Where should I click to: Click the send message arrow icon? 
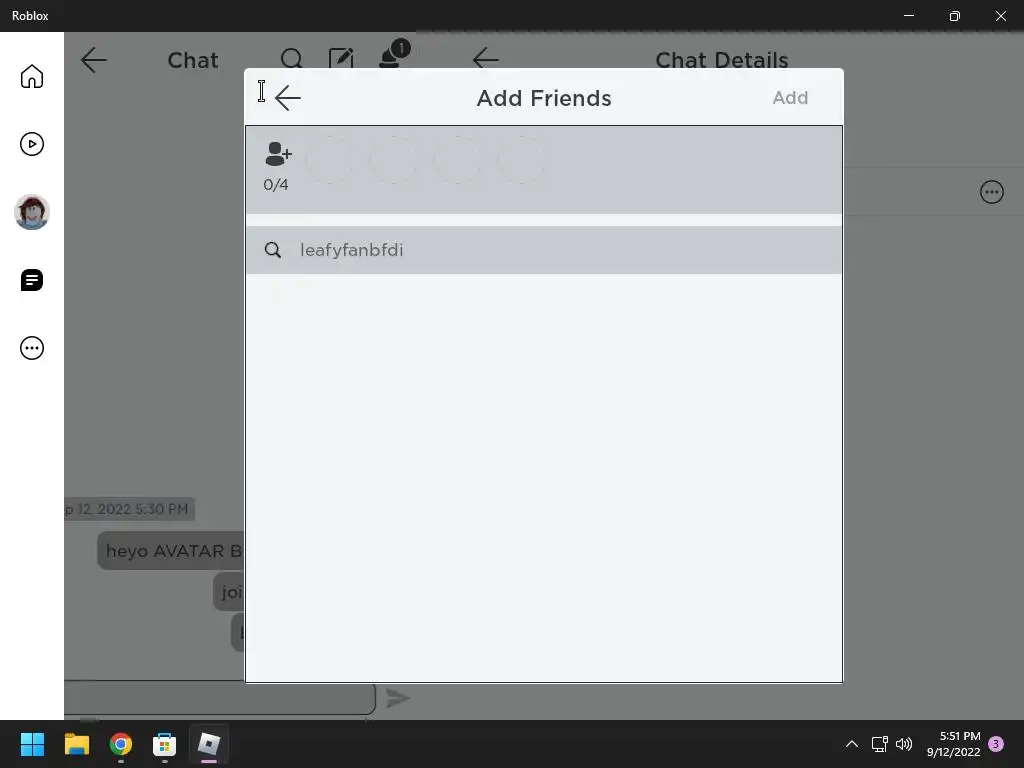point(397,698)
